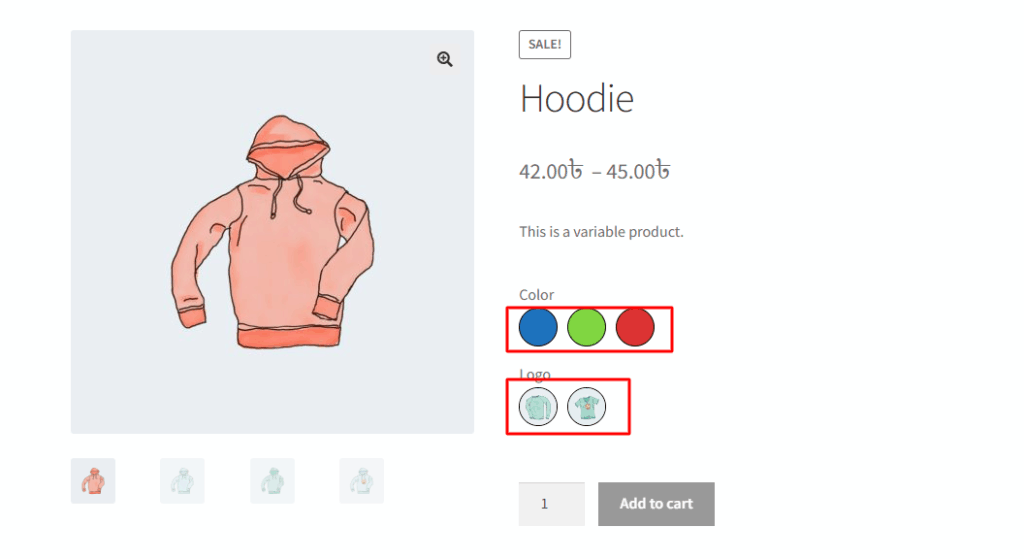Select the long-sleeve shirt Logo swatch

(x=538, y=406)
